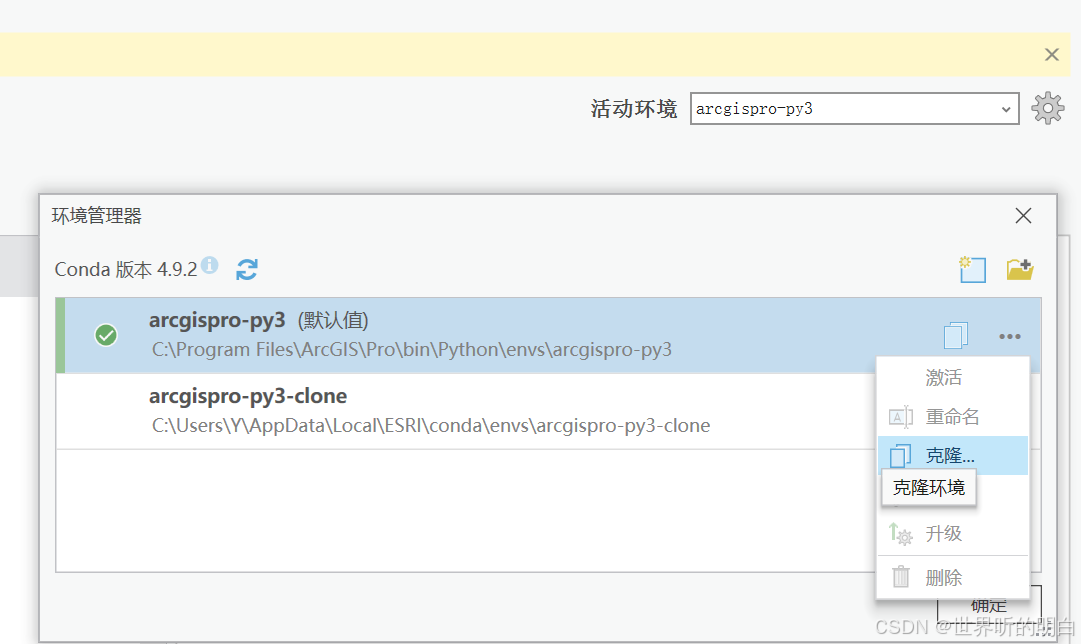Choose 激活 in the context menu
Image resolution: width=1081 pixels, height=644 pixels.
[953, 377]
